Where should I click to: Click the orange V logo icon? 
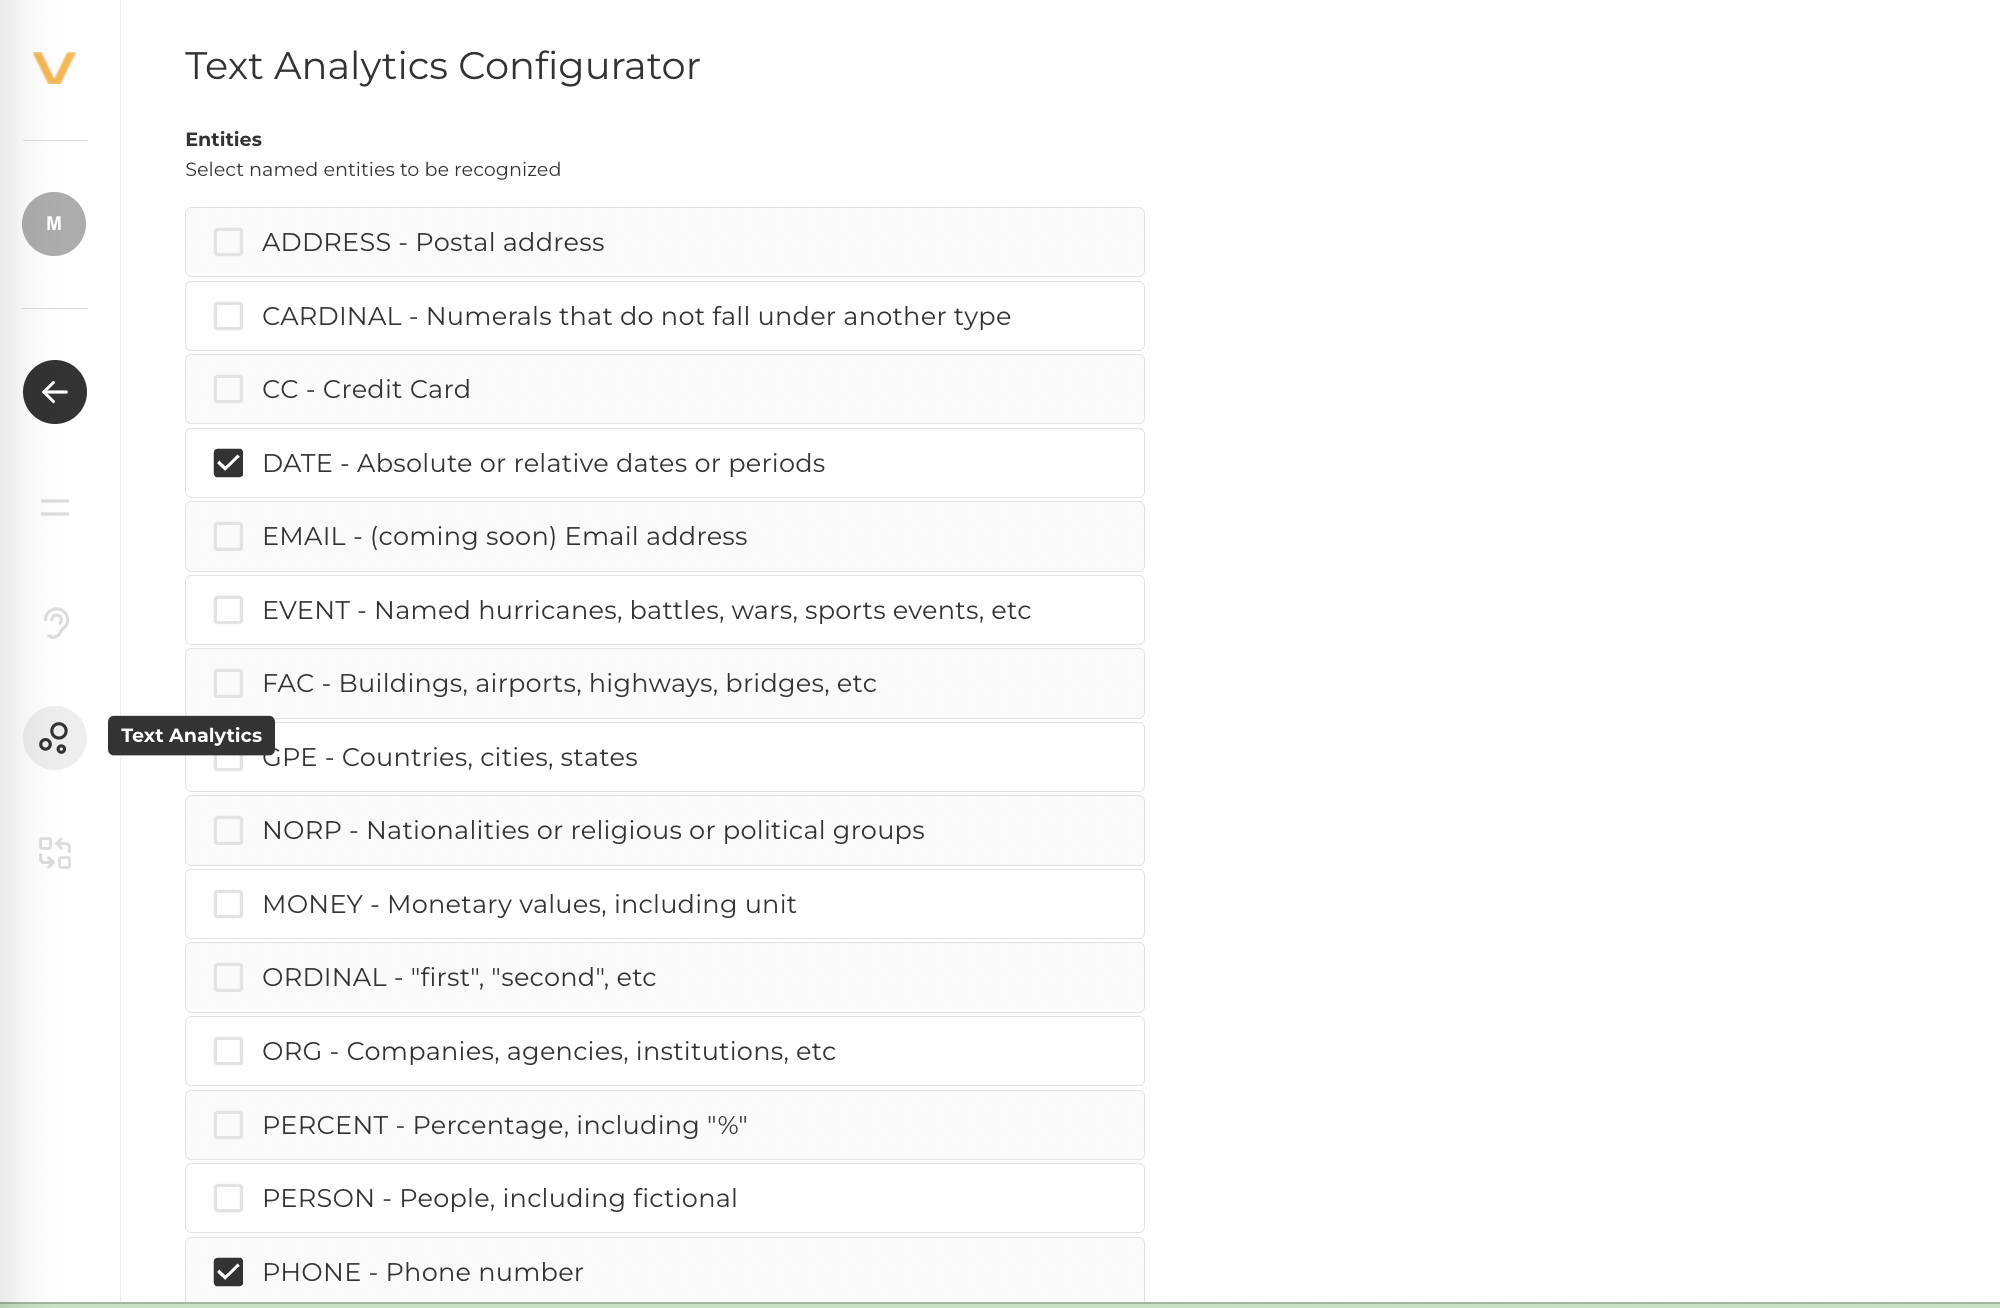[54, 68]
